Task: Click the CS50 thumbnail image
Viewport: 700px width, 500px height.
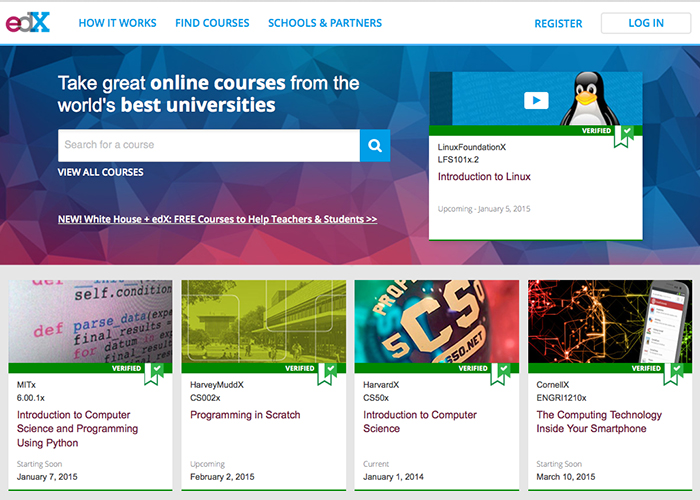Action: tap(437, 321)
